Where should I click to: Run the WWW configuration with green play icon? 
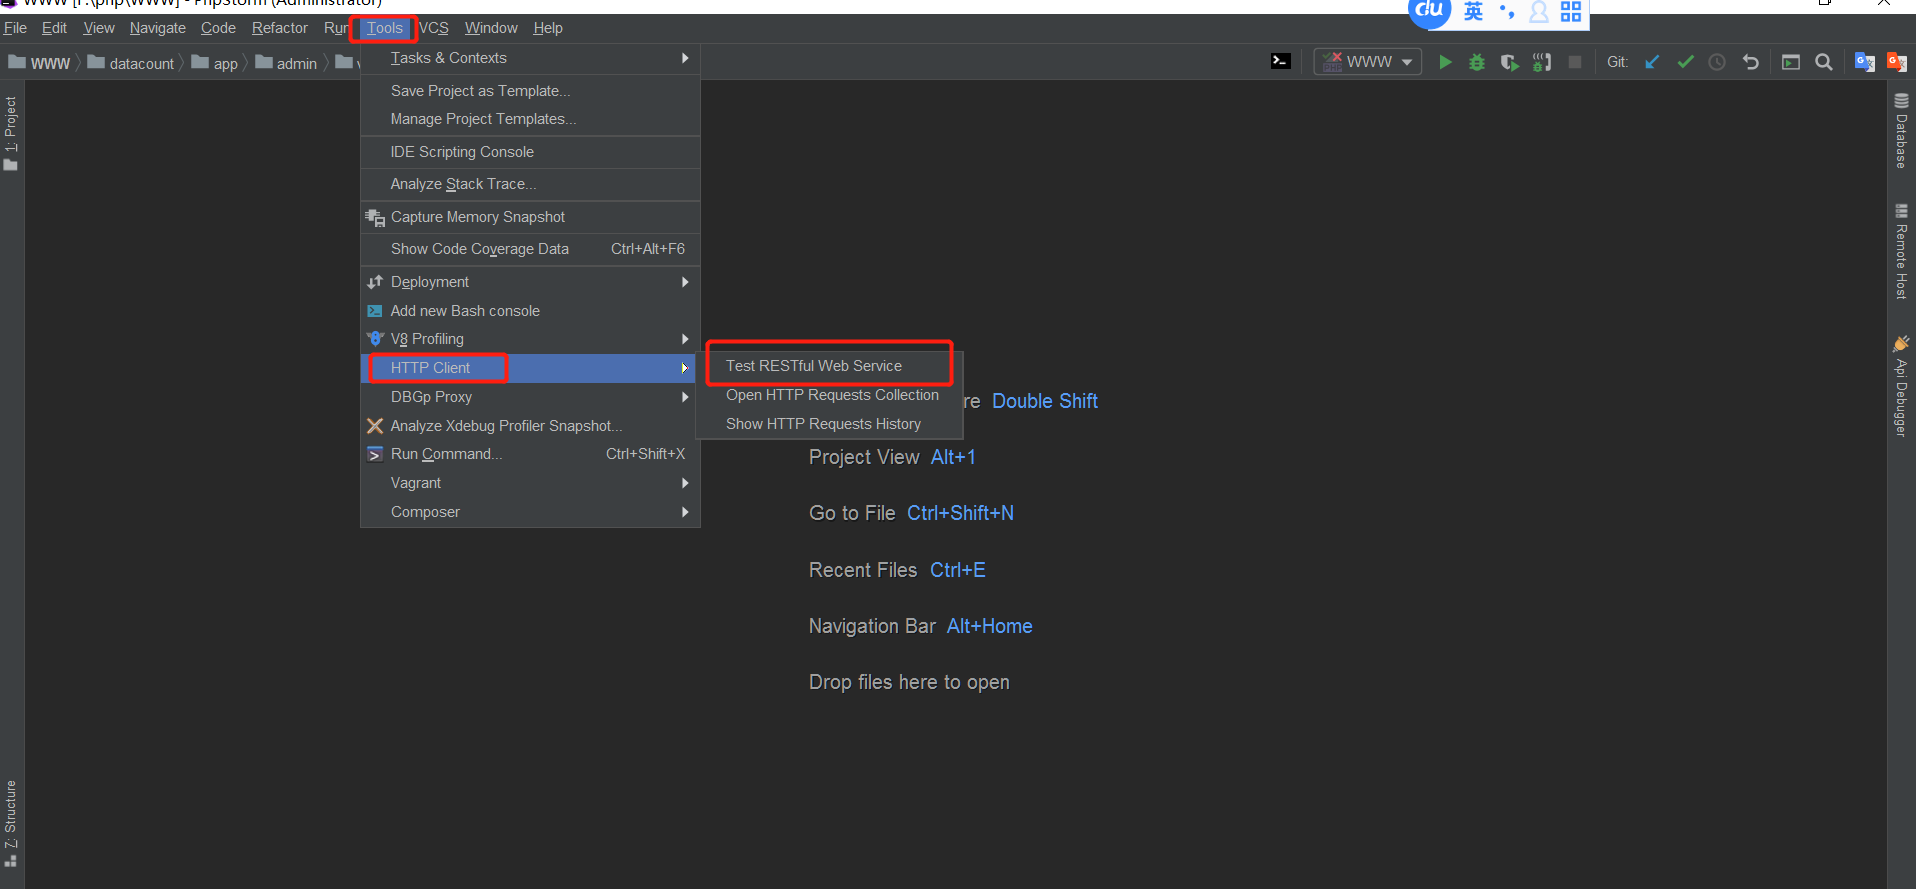click(x=1445, y=62)
